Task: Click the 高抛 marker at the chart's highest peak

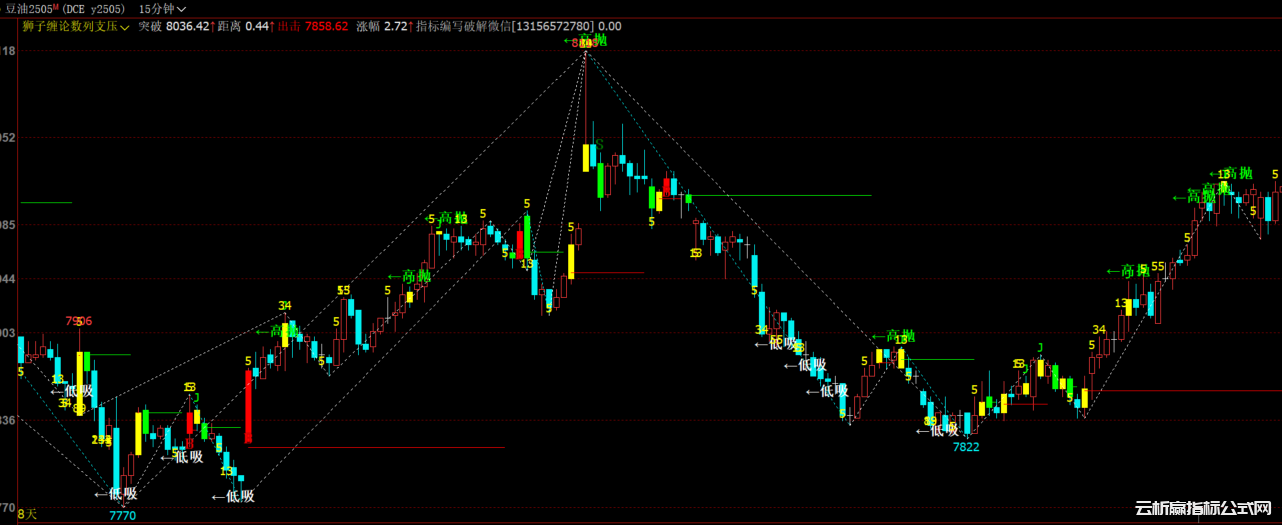Action: (586, 40)
